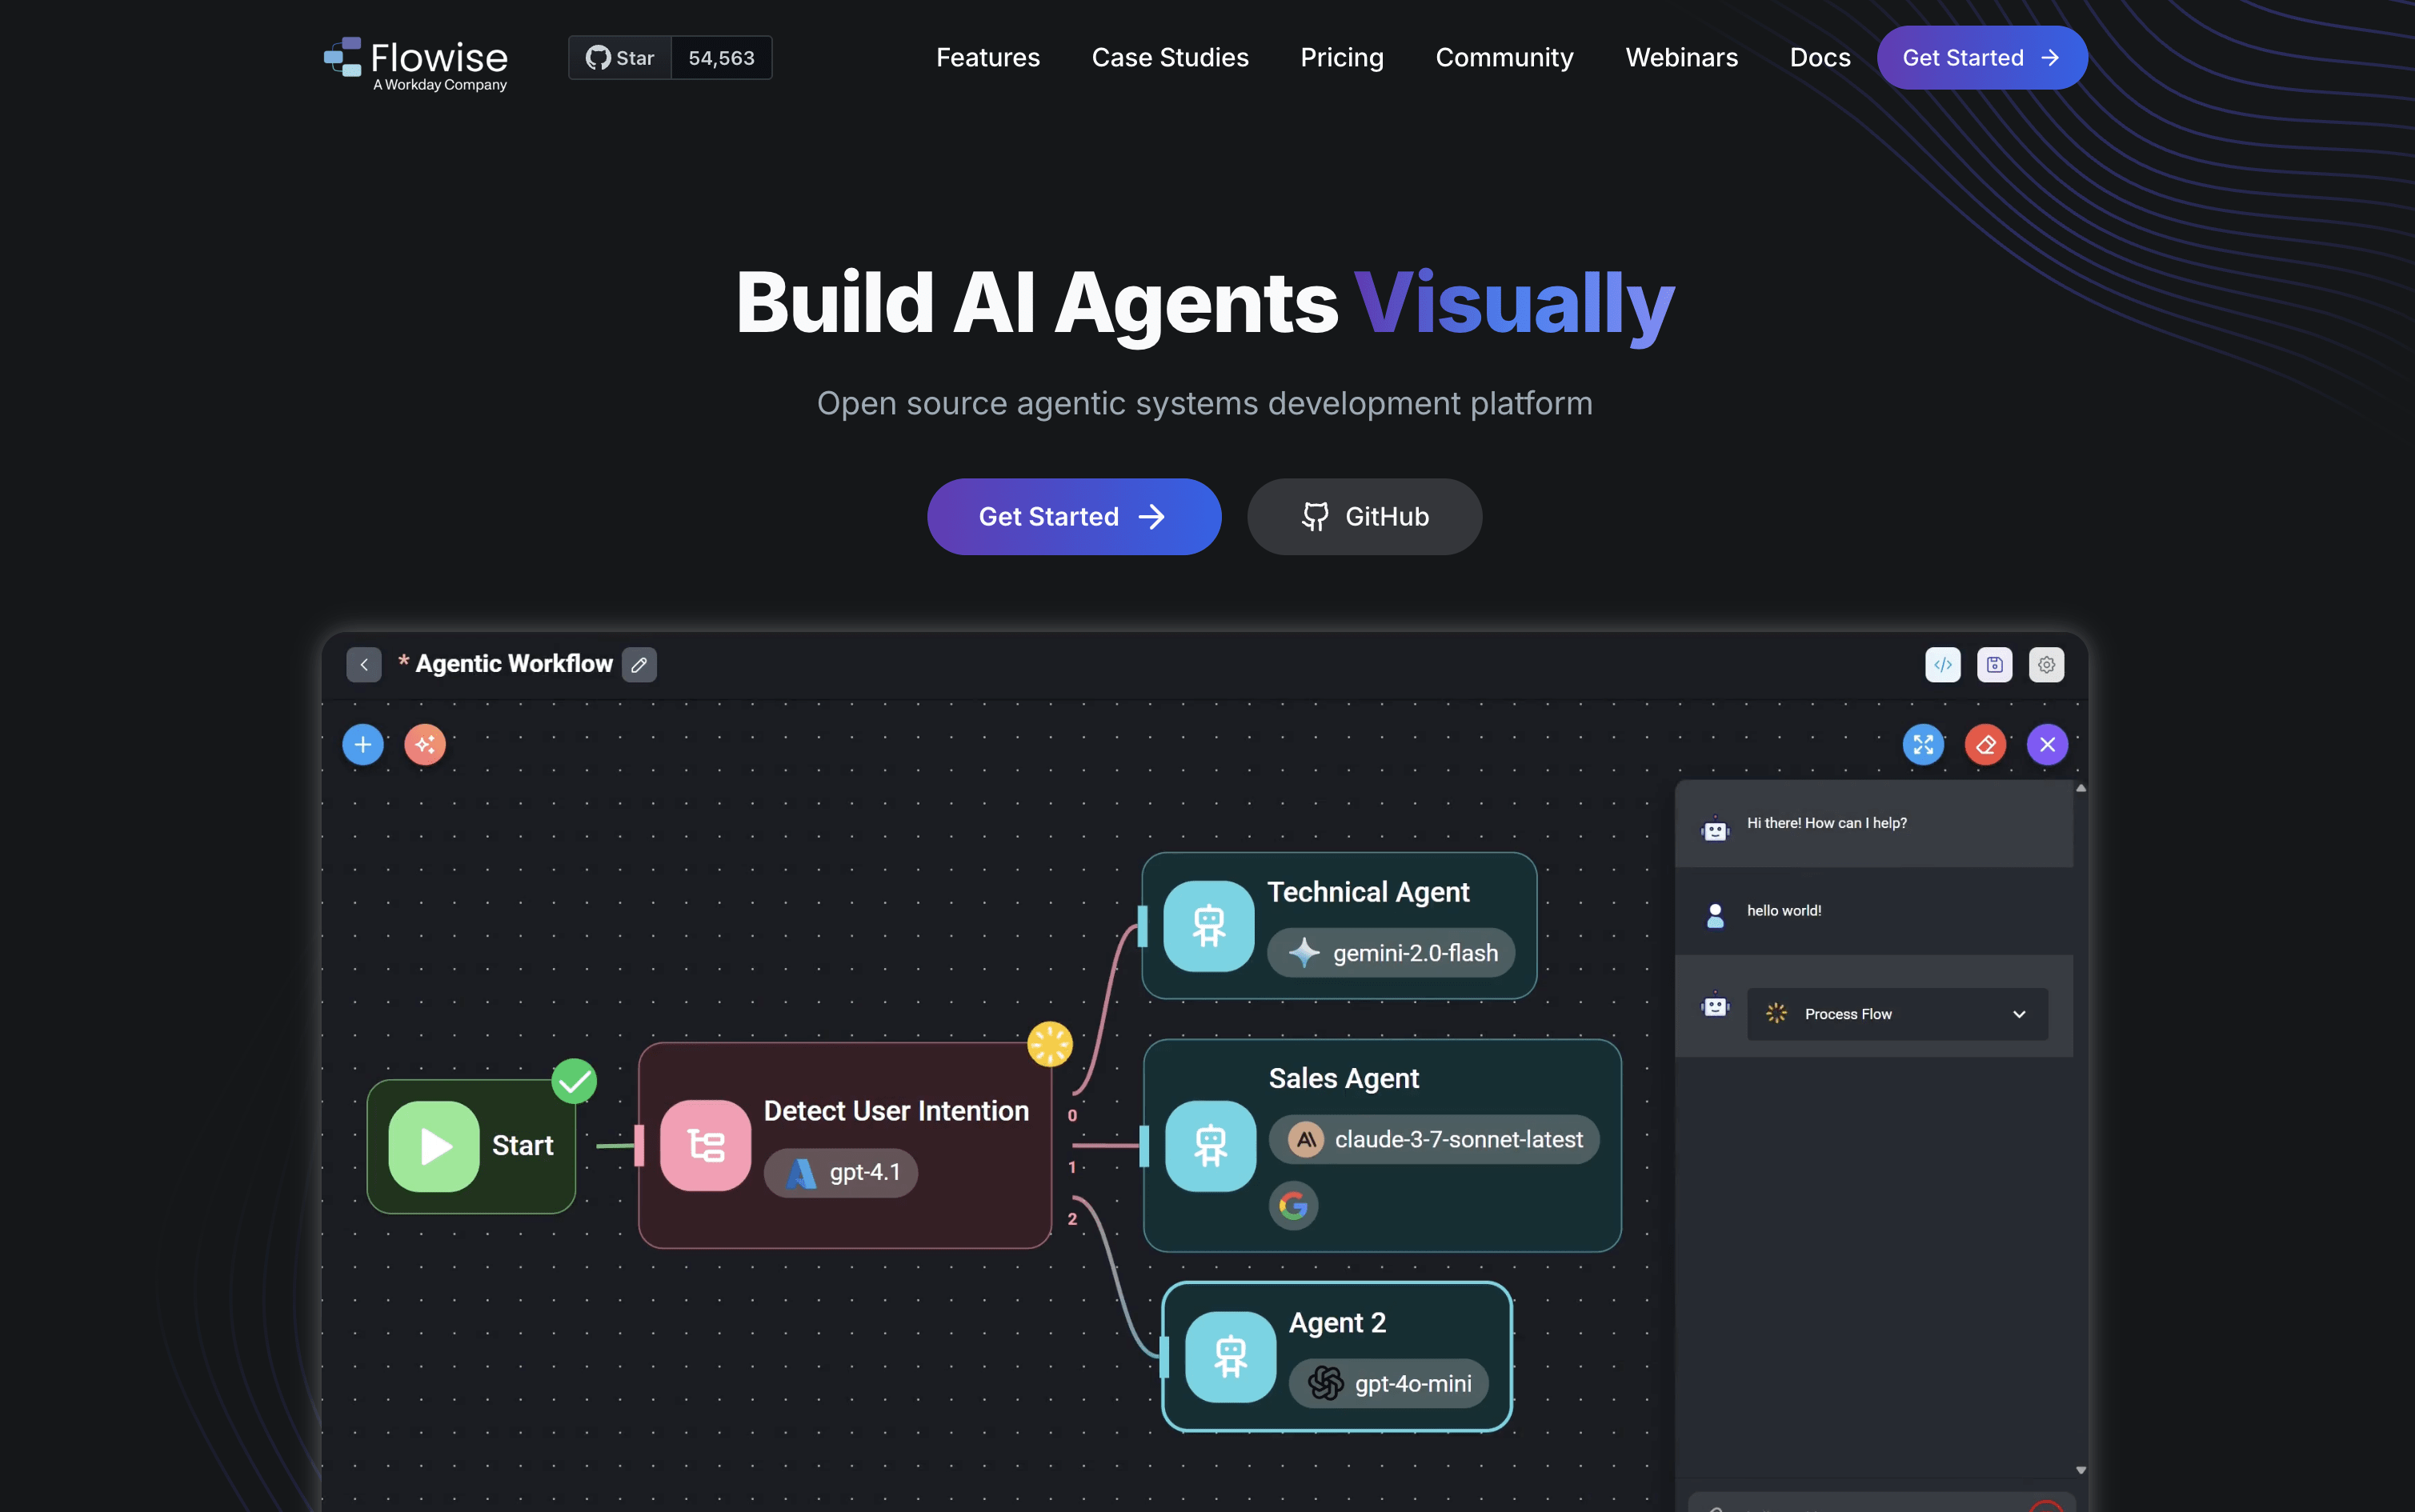This screenshot has width=2415, height=1512.
Task: Click the Agentic Workflow title text
Action: coord(514,664)
